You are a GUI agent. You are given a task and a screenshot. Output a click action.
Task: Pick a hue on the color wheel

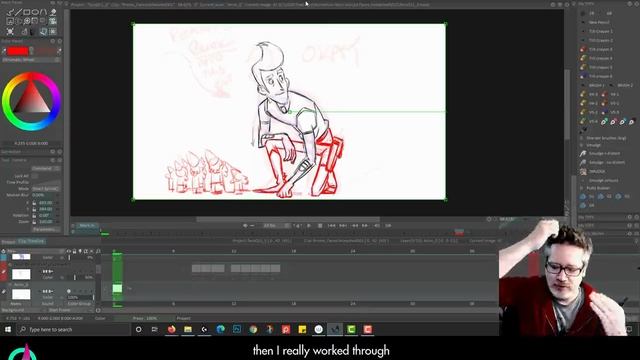(31, 102)
